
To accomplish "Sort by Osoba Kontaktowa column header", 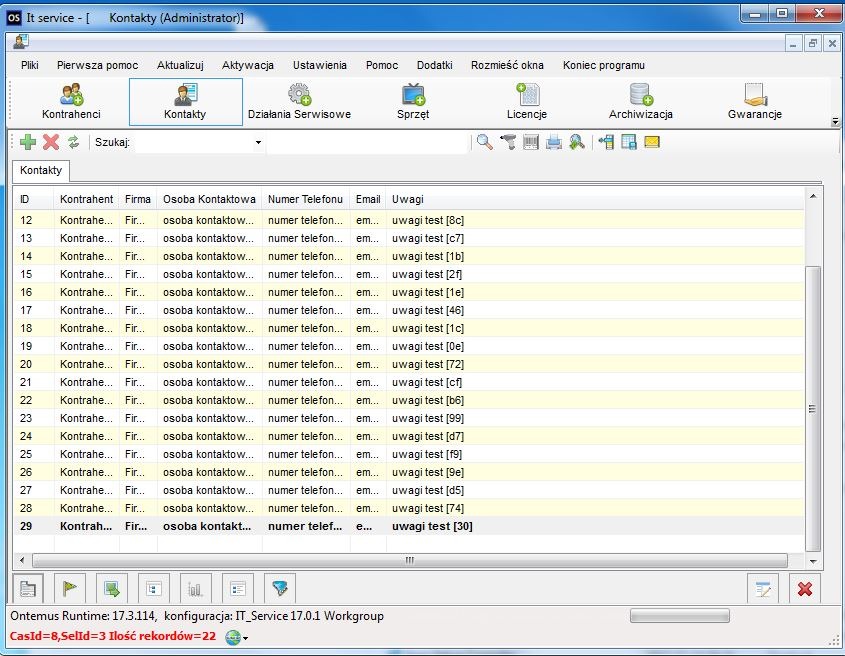I will (209, 199).
